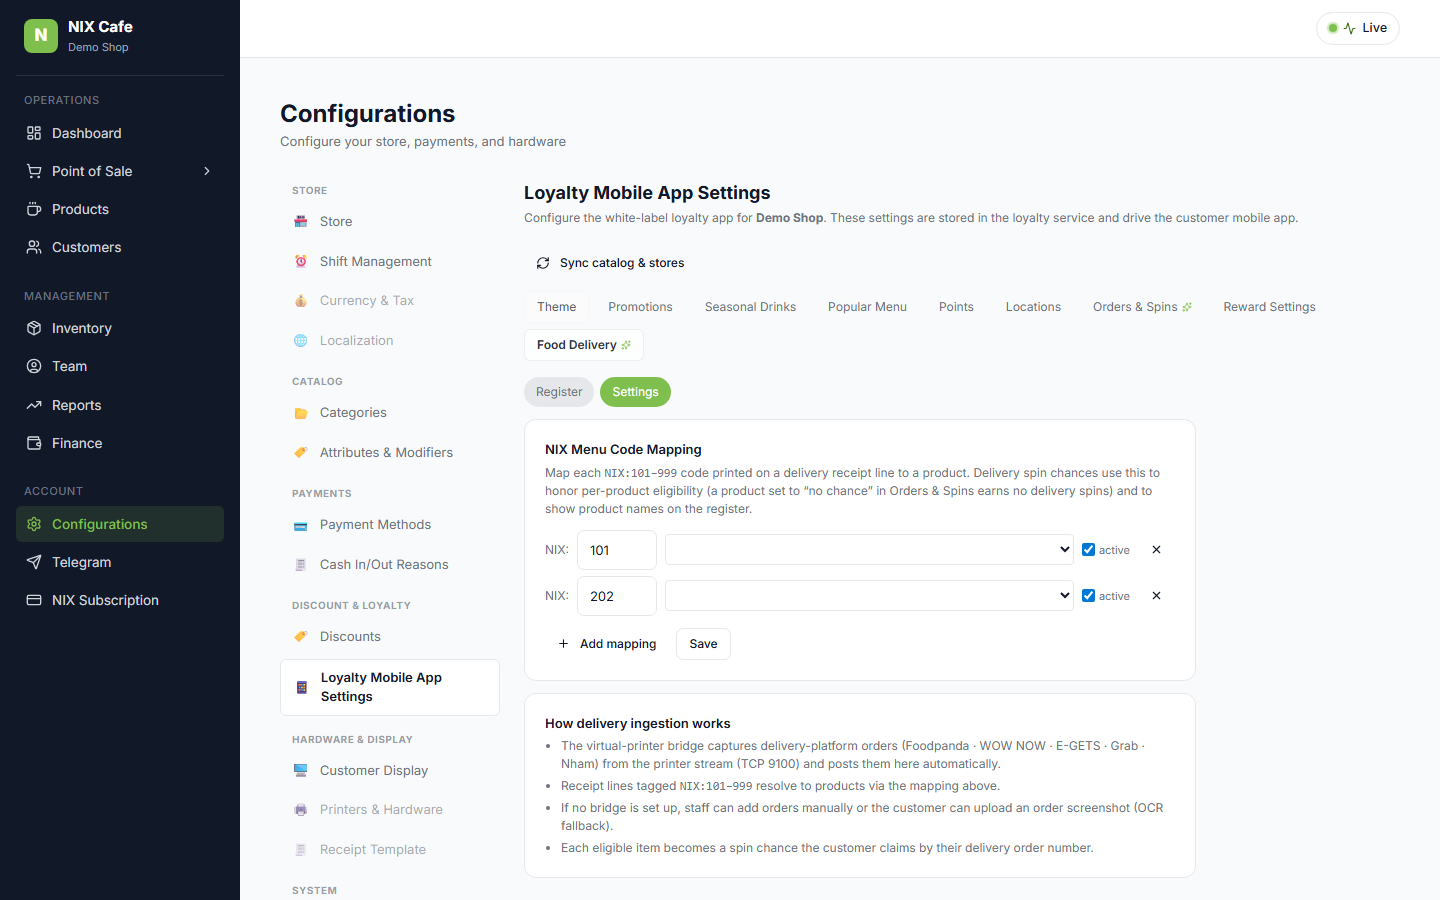
Task: Switch to the Theme tab
Action: click(x=556, y=307)
